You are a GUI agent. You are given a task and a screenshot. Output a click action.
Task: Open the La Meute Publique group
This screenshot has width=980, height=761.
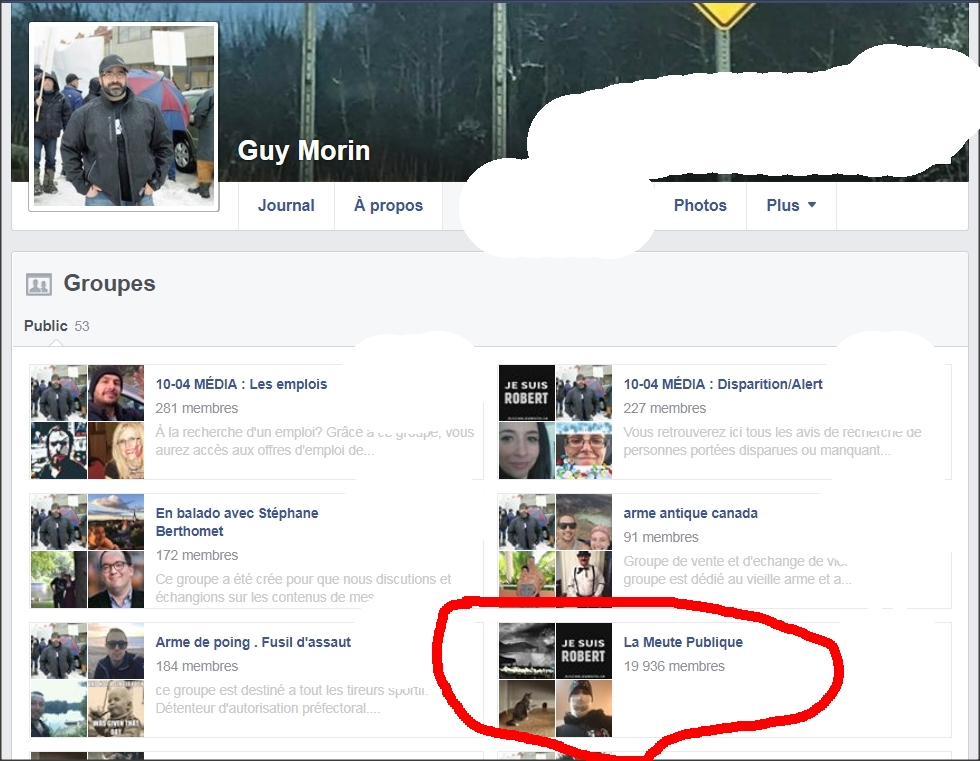click(683, 642)
